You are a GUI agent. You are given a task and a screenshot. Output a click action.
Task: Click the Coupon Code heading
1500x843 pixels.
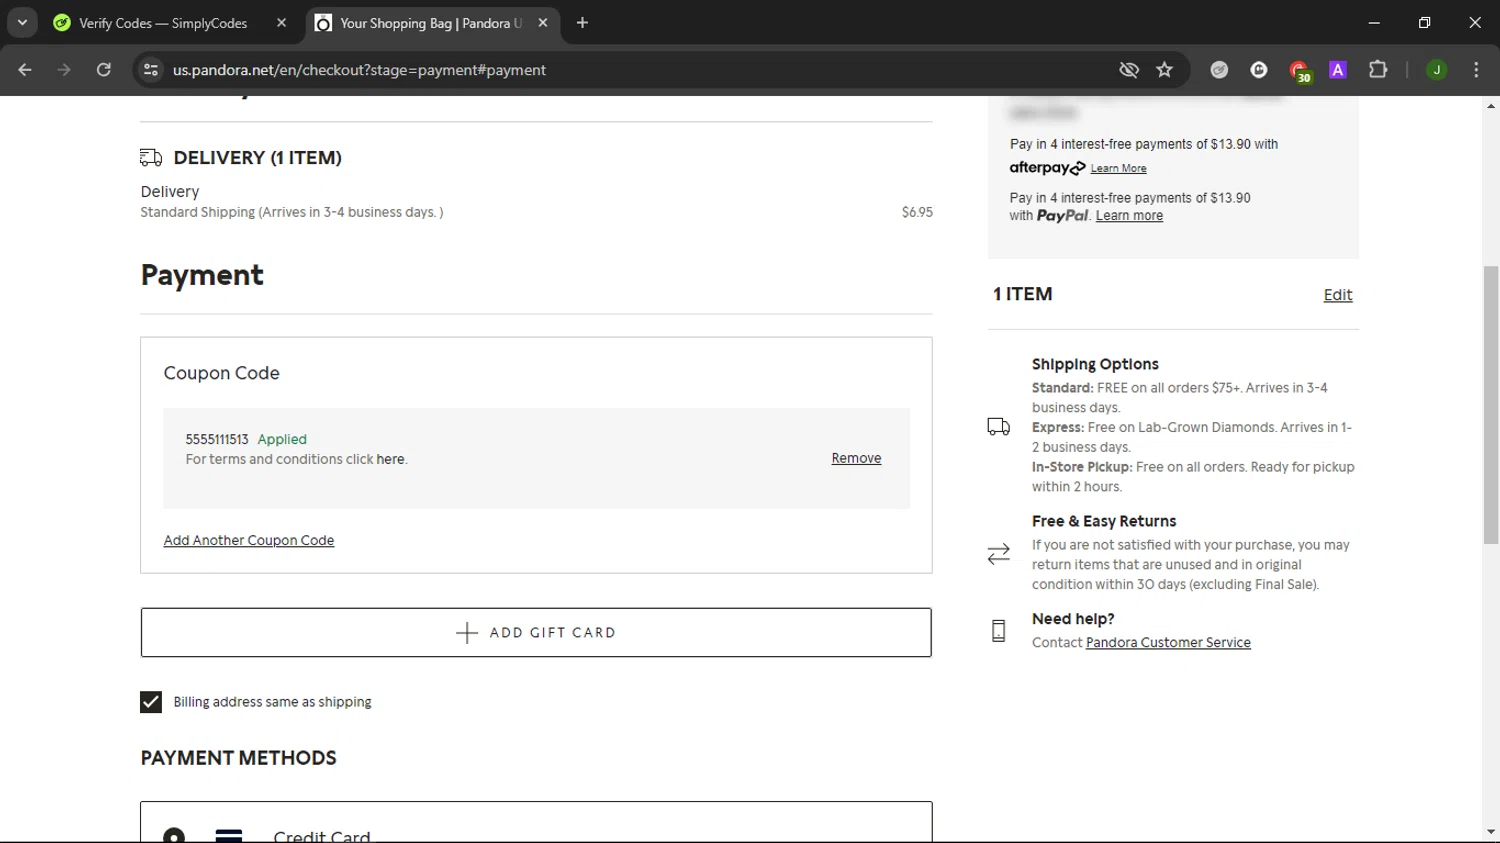(x=222, y=373)
